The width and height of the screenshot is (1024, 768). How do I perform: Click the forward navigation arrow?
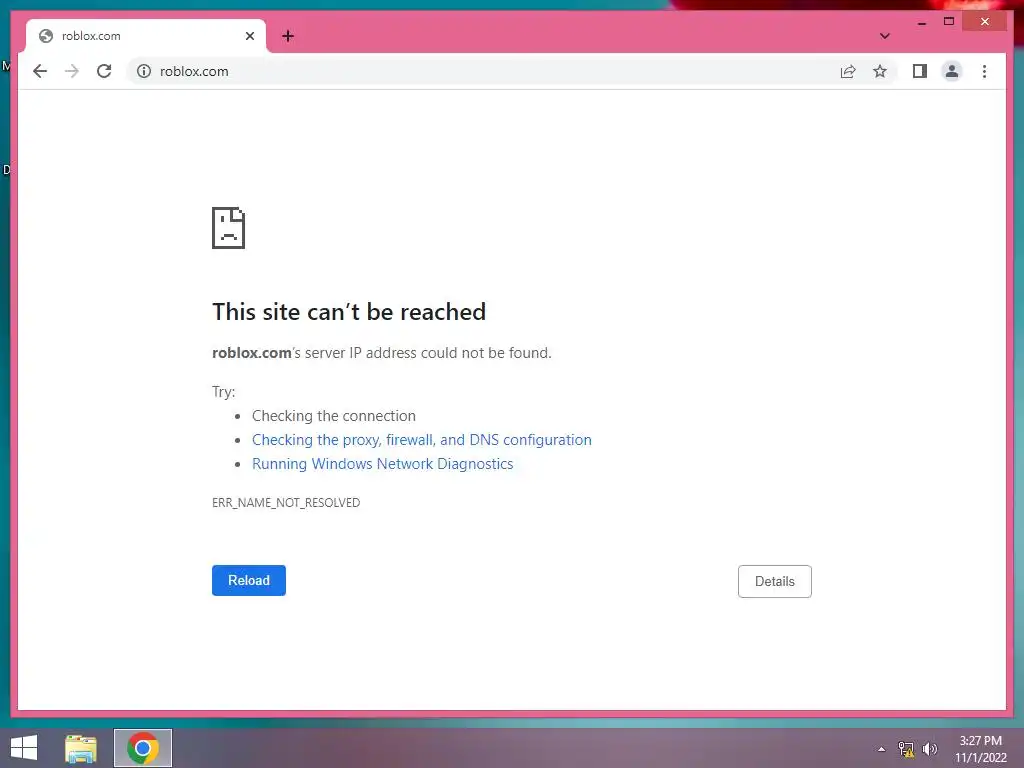72,71
